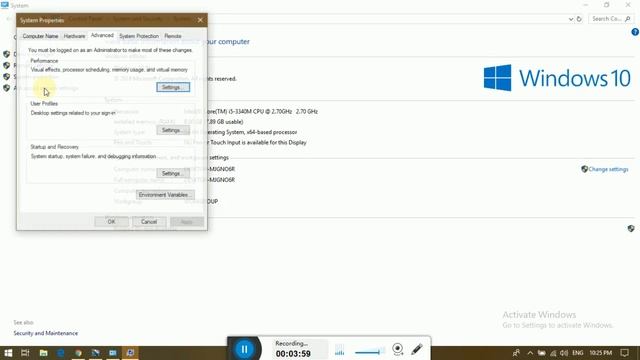
Task: Expand the address bar history dropdown
Action: (571, 19)
